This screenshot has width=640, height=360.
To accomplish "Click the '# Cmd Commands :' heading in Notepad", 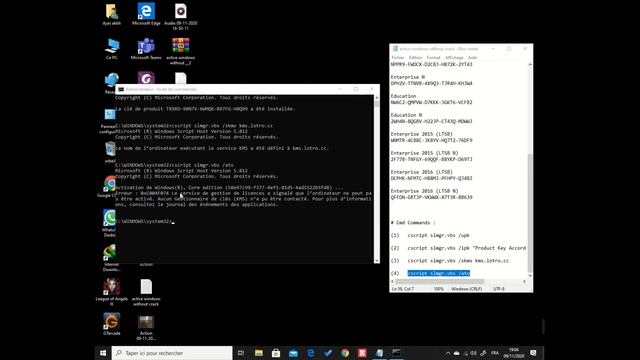I will pos(413,222).
